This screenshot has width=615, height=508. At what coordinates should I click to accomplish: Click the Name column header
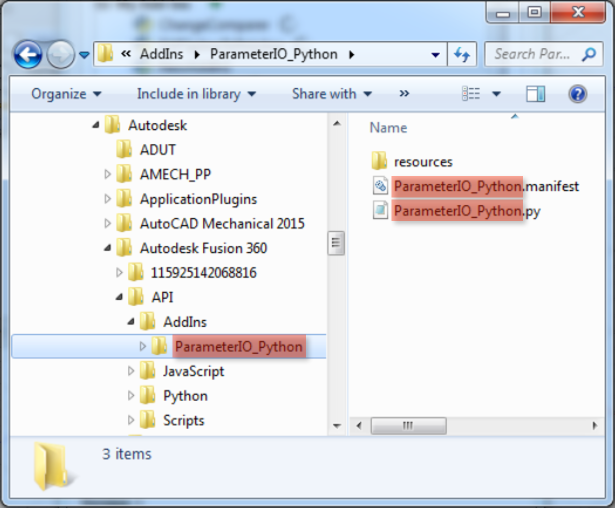388,128
